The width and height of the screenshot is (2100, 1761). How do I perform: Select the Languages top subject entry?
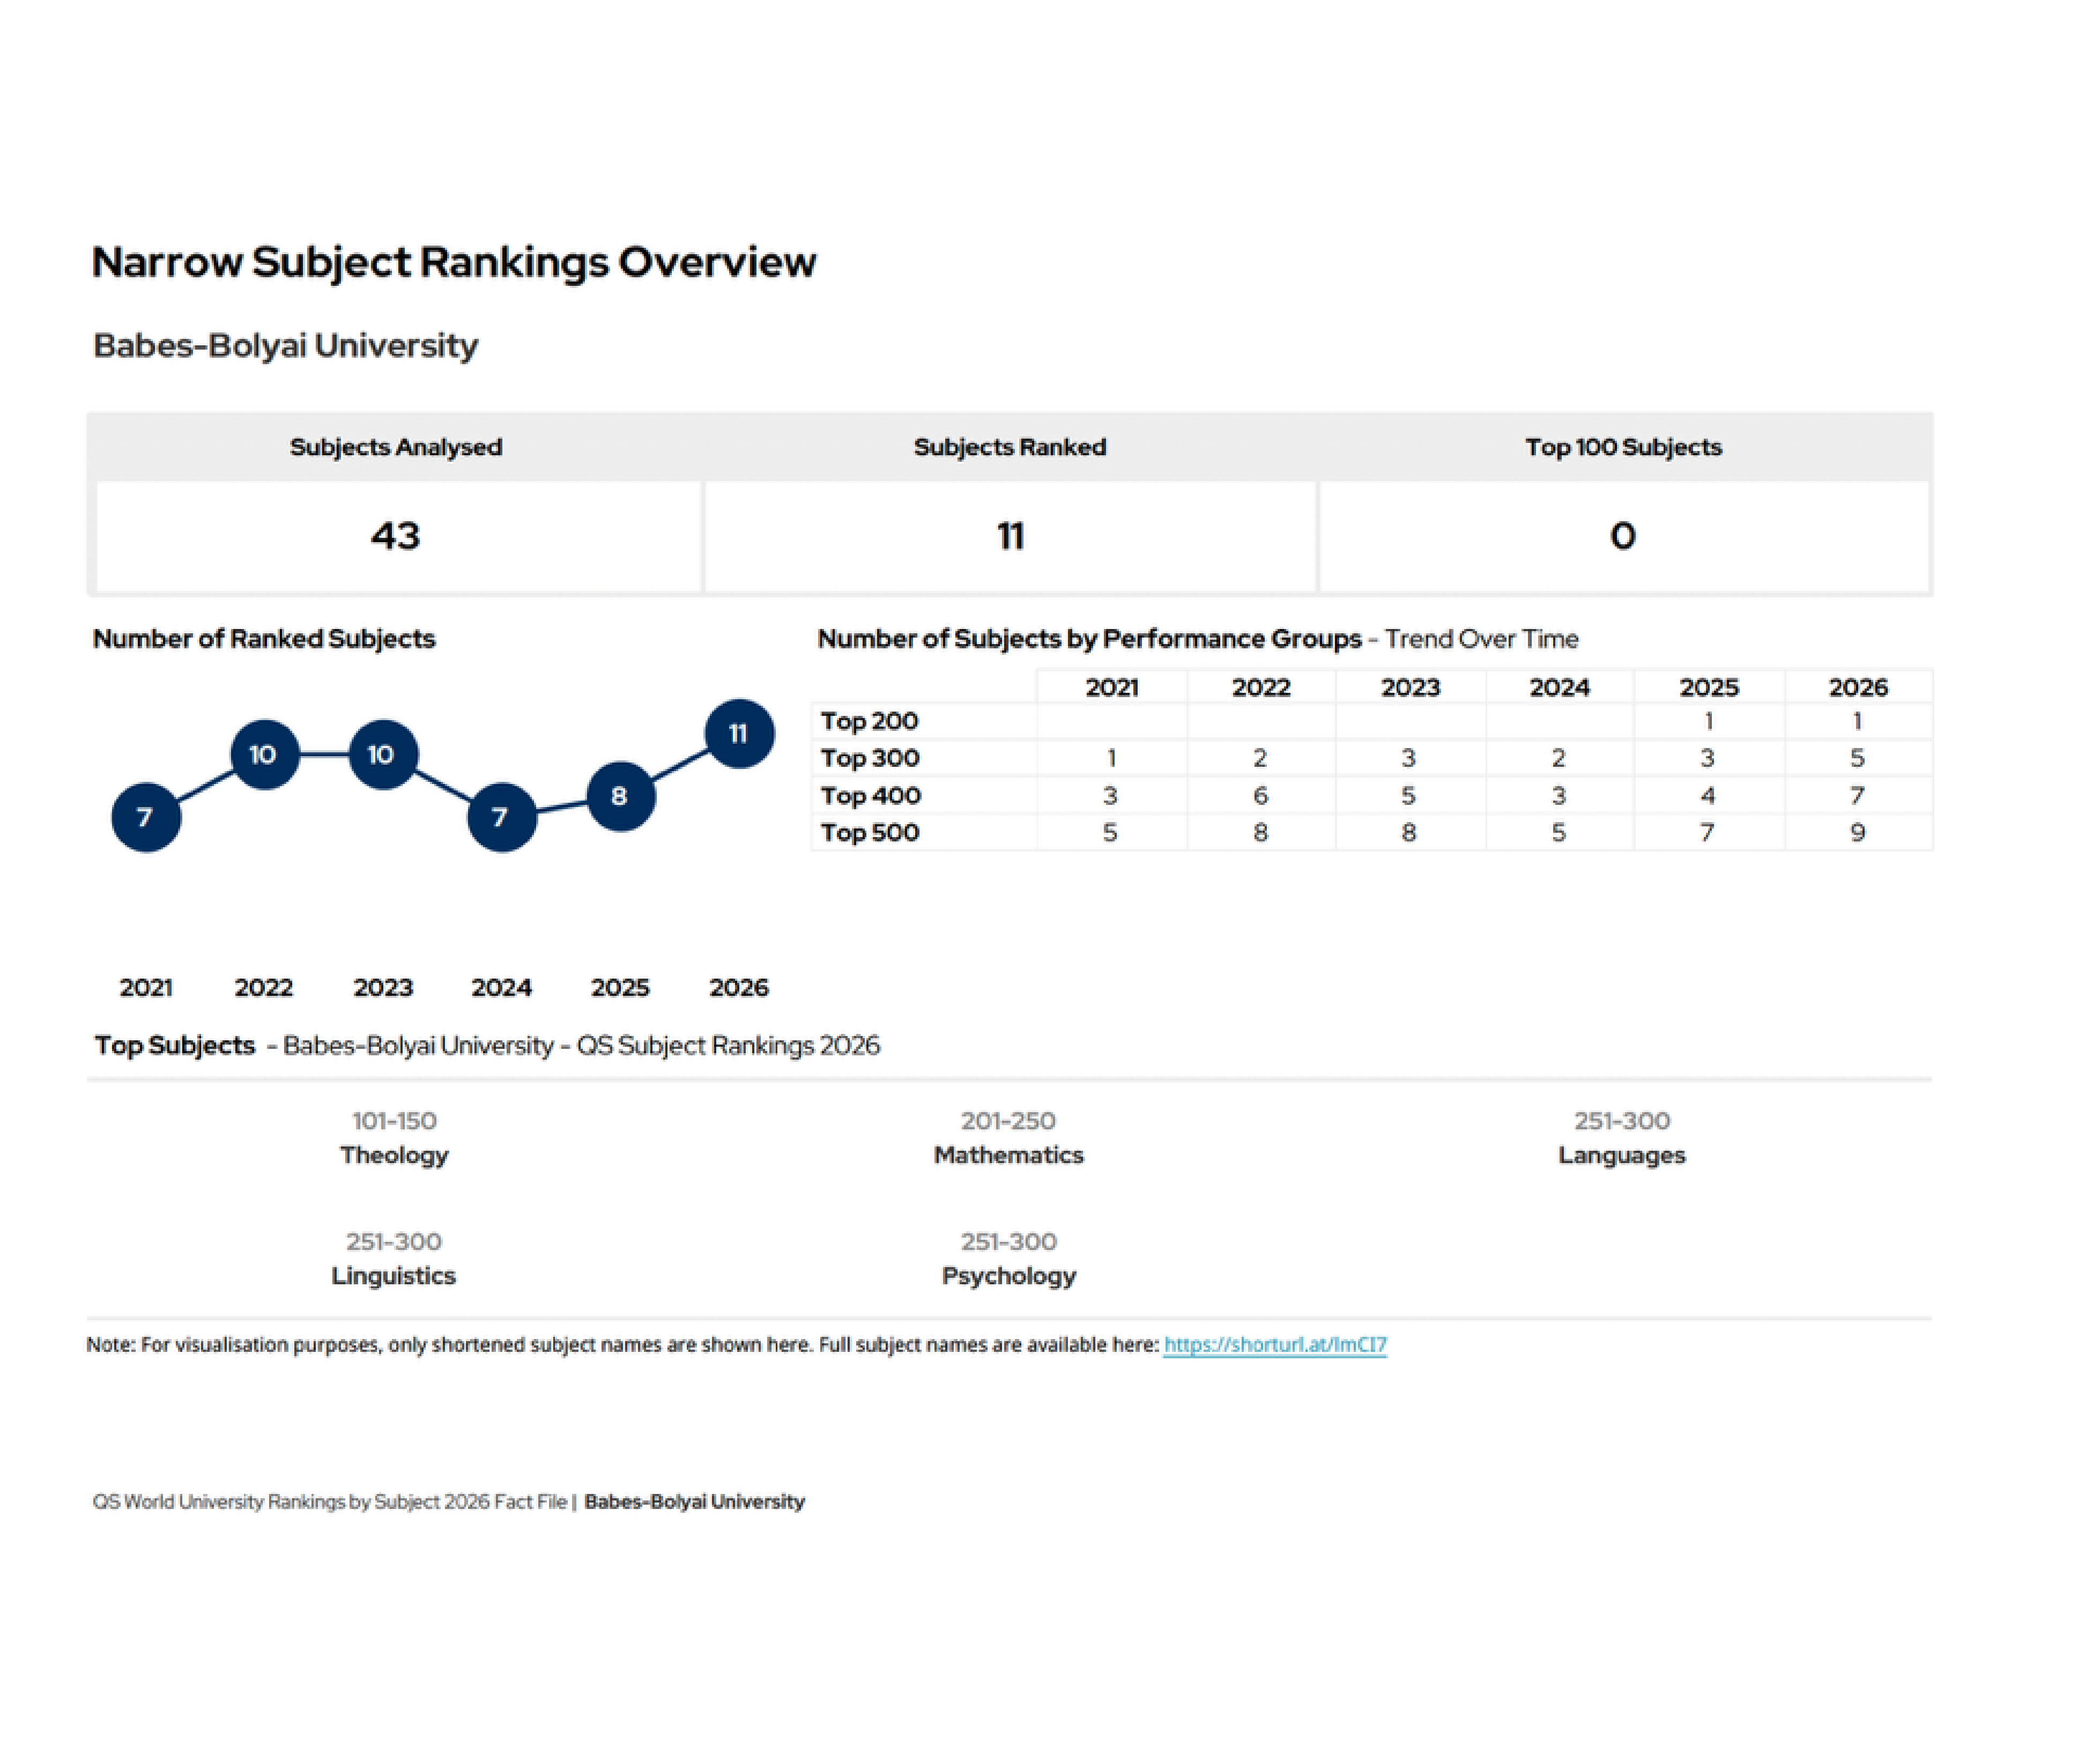pyautogui.click(x=1621, y=1154)
